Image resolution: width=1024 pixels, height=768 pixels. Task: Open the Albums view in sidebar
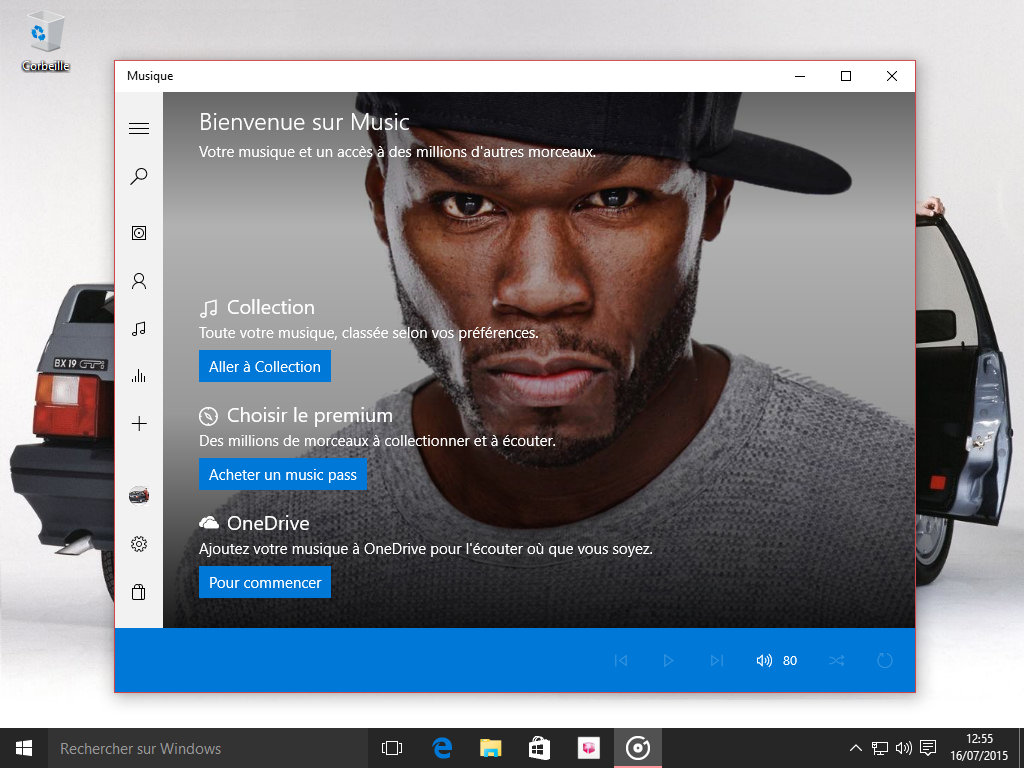(139, 233)
